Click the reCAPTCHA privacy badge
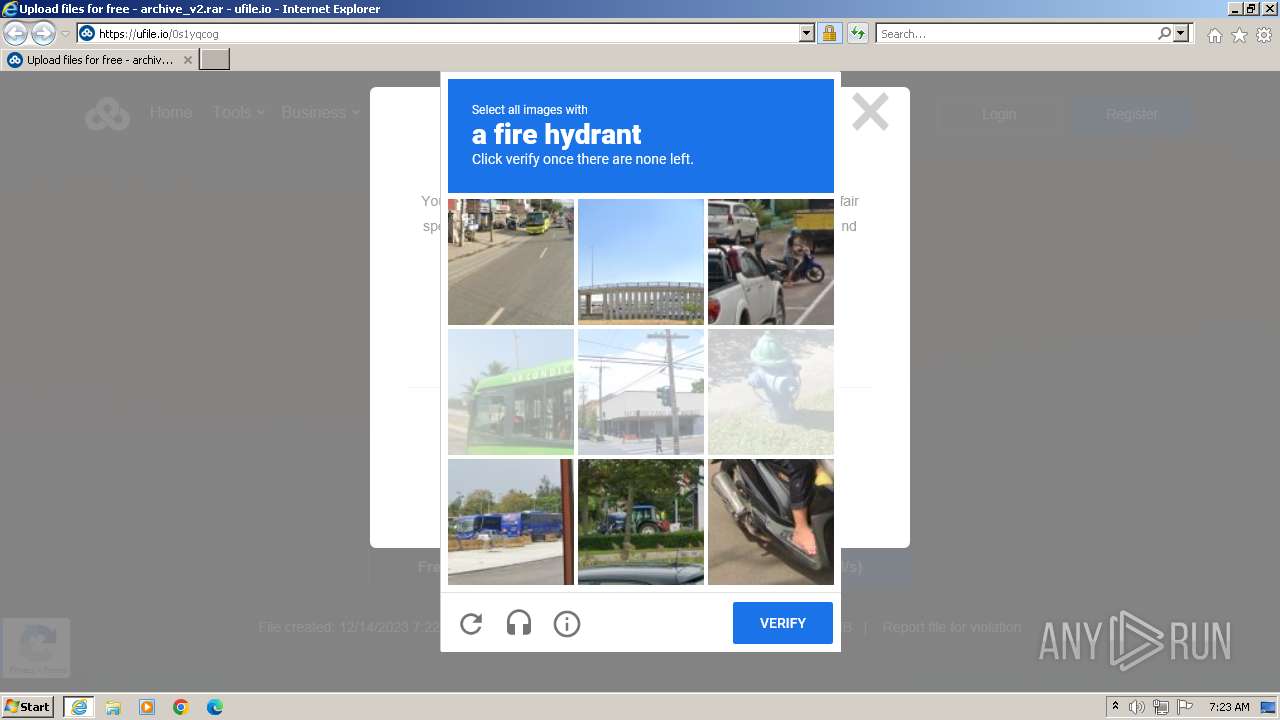 tap(36, 647)
